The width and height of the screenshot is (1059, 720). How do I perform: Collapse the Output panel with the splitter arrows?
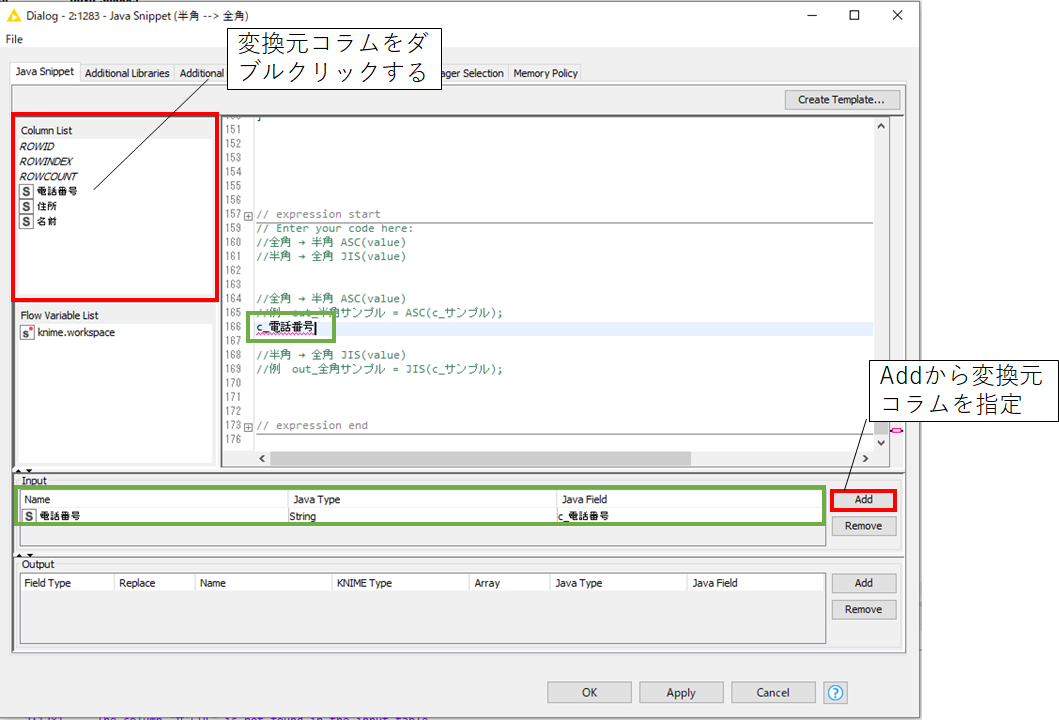click(x=24, y=555)
